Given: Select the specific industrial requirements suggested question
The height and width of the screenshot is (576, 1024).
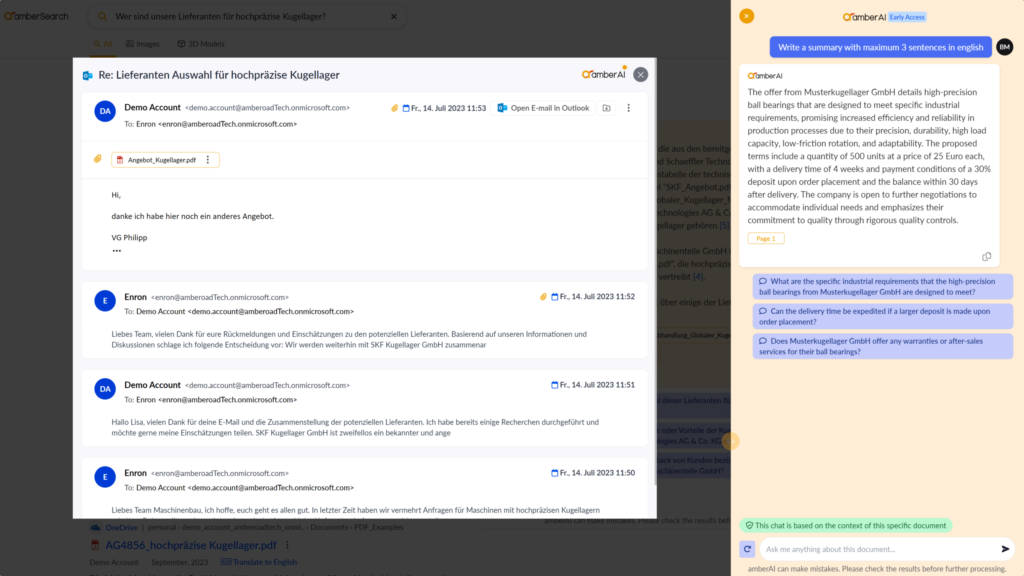Looking at the screenshot, I should [885, 287].
